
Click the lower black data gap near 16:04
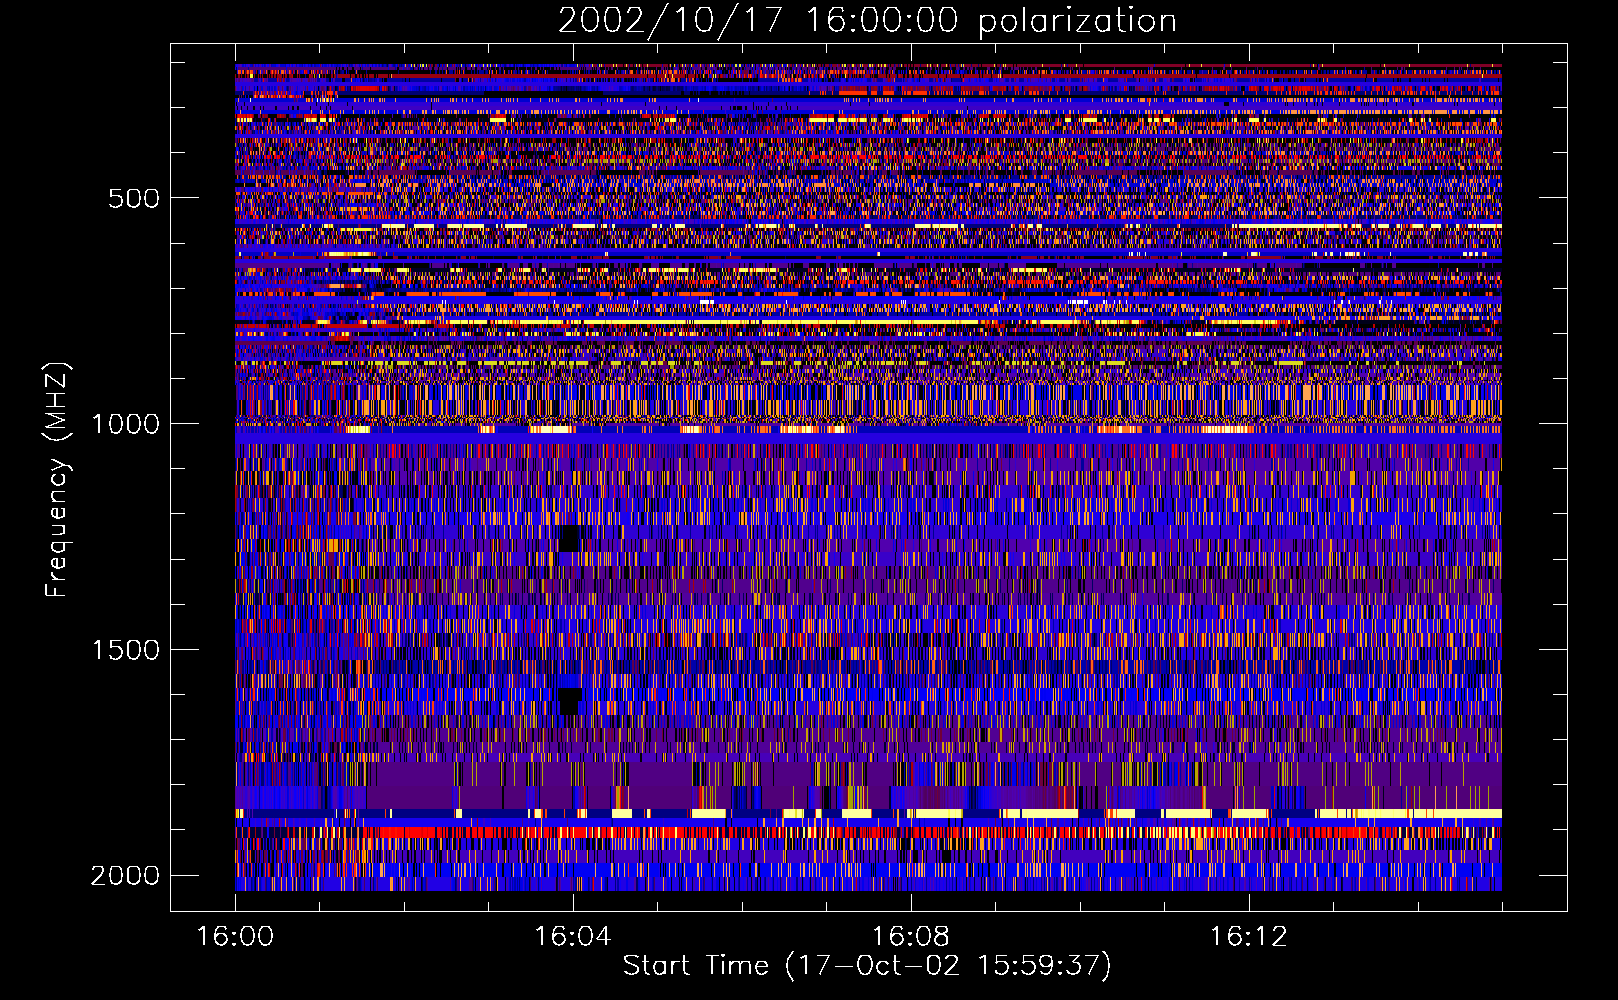point(570,701)
